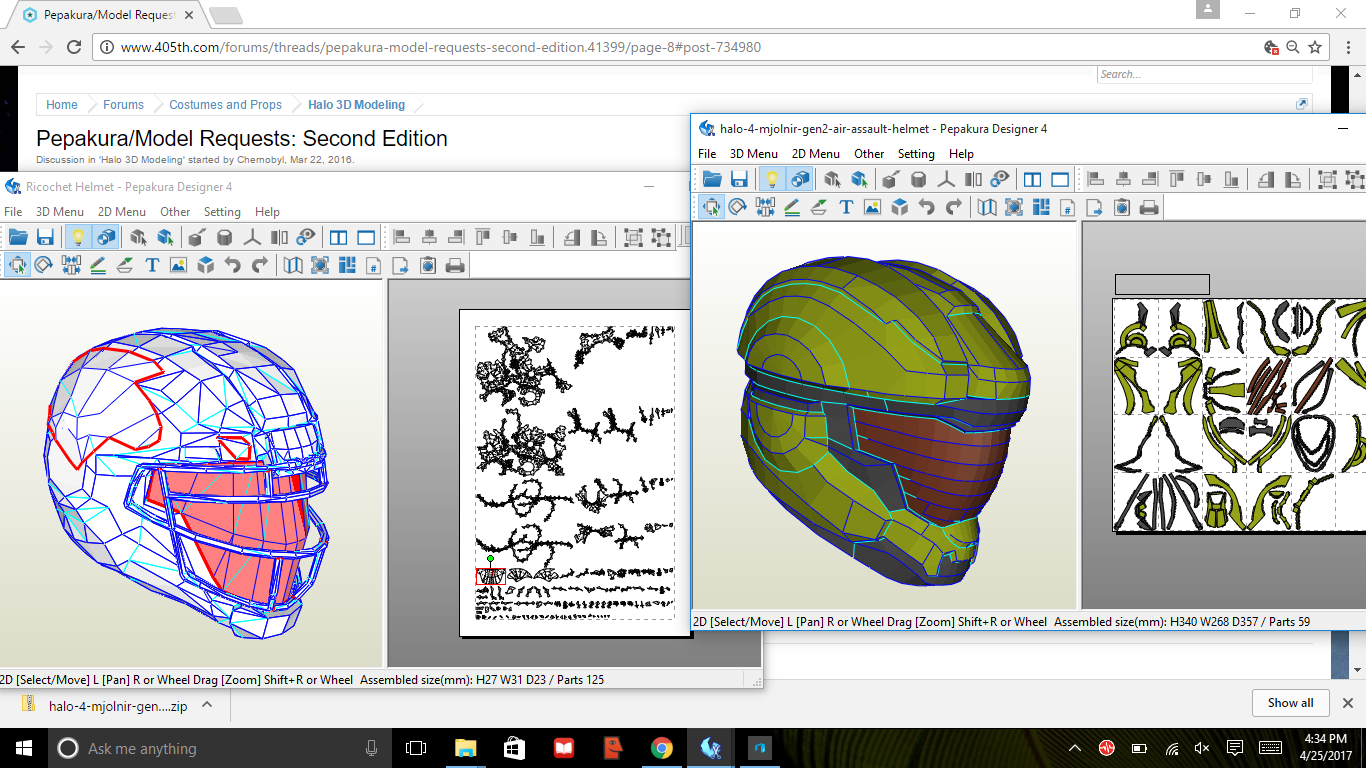Screen dimensions: 1366x768
Task: Click Save disk icon in halo-4 helmet window
Action: 739,179
